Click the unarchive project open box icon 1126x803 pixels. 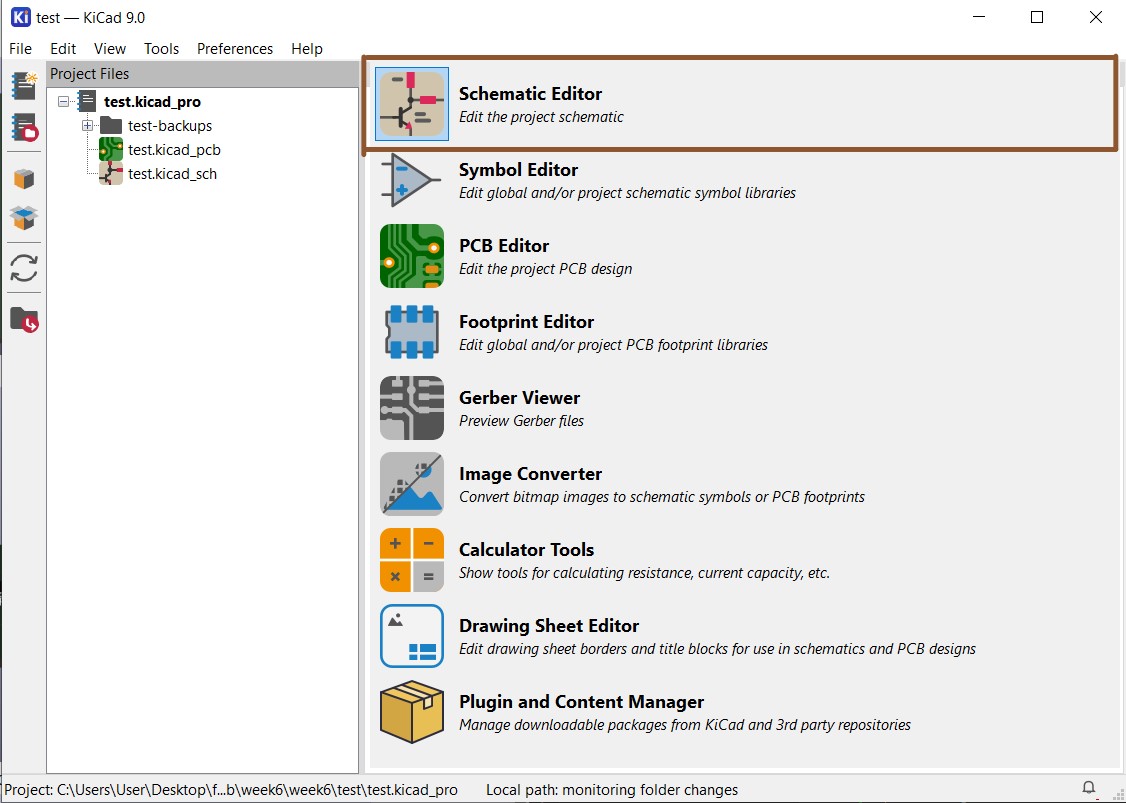tap(24, 218)
